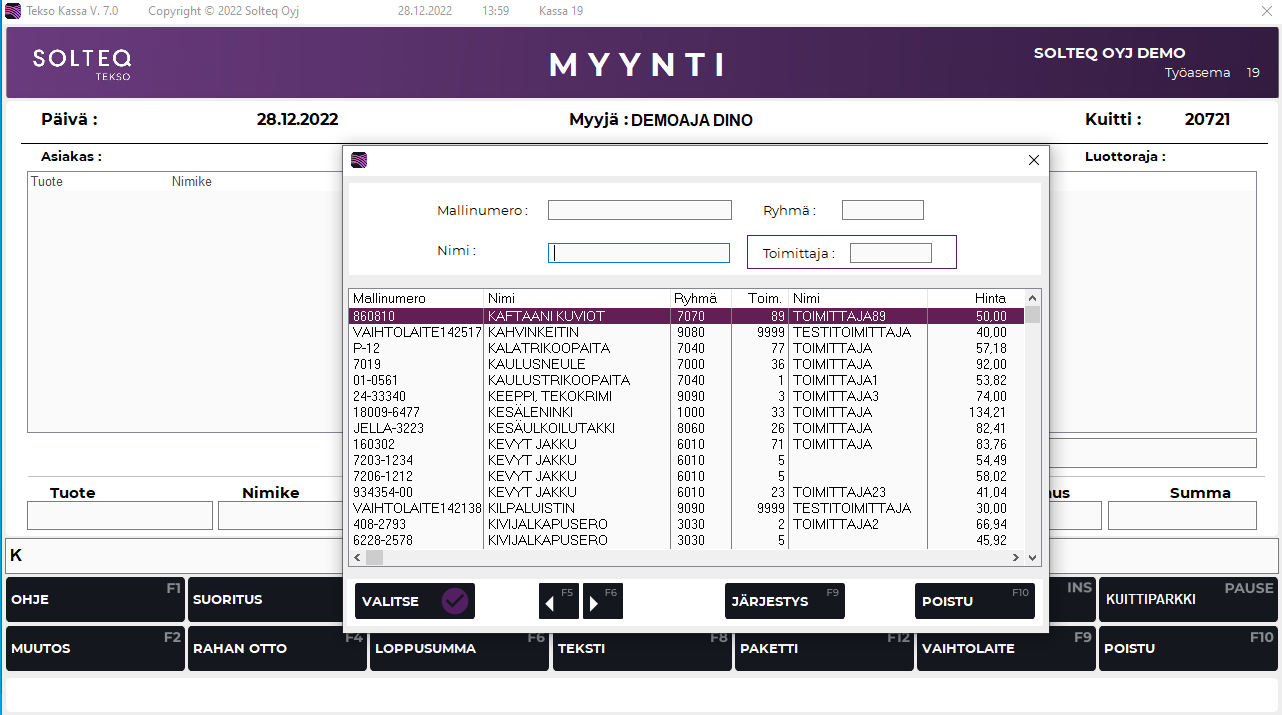The image size is (1282, 715).
Task: Open KUITTIPARKKI receipt parking button
Action: 1188,600
